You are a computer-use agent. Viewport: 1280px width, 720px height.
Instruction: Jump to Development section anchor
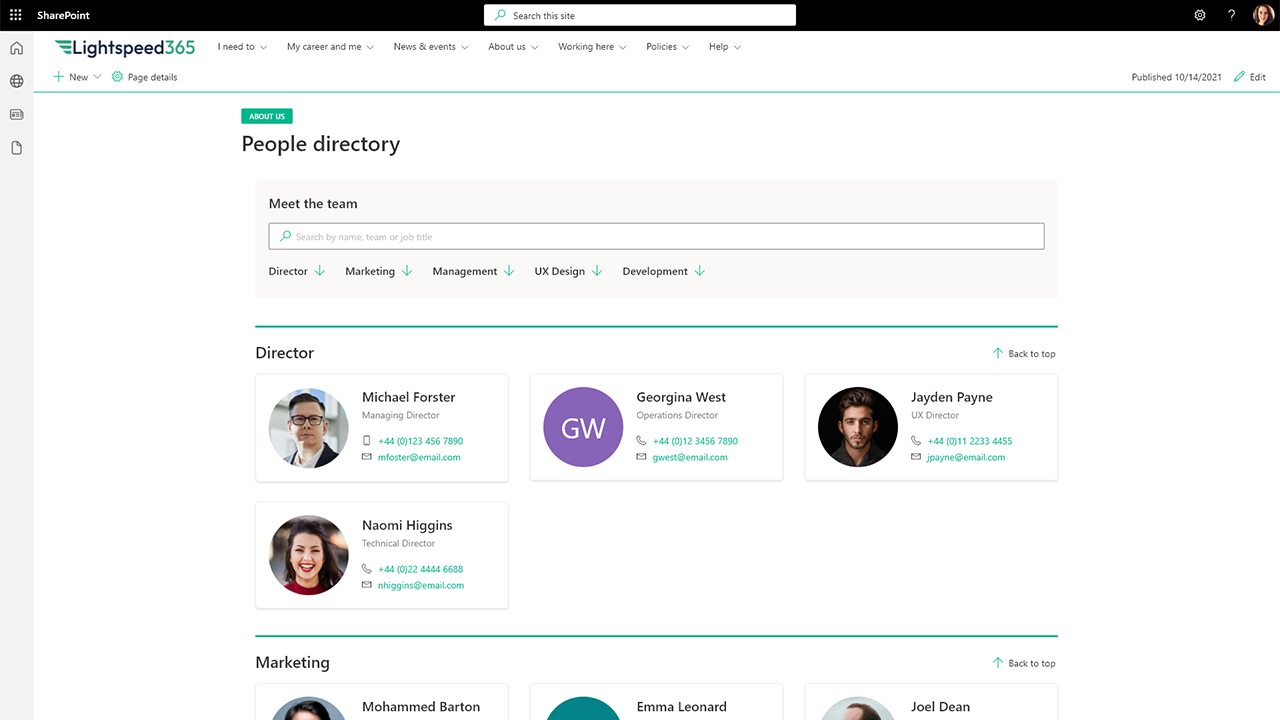point(664,271)
